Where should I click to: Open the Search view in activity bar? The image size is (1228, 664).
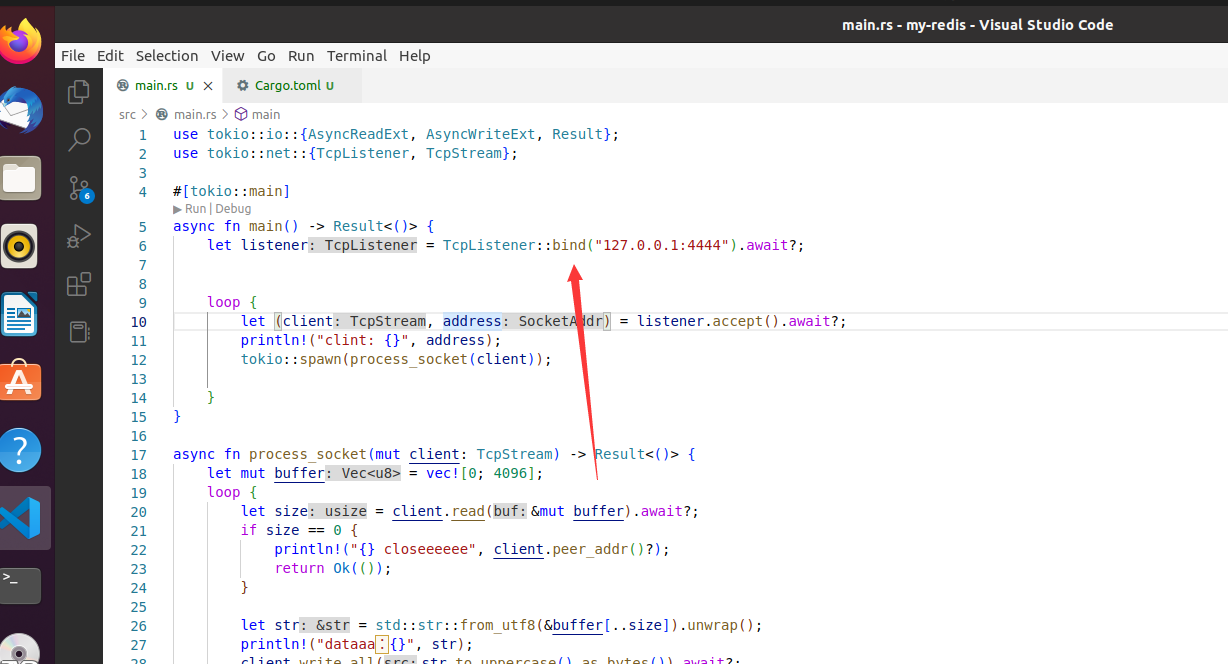coord(79,140)
